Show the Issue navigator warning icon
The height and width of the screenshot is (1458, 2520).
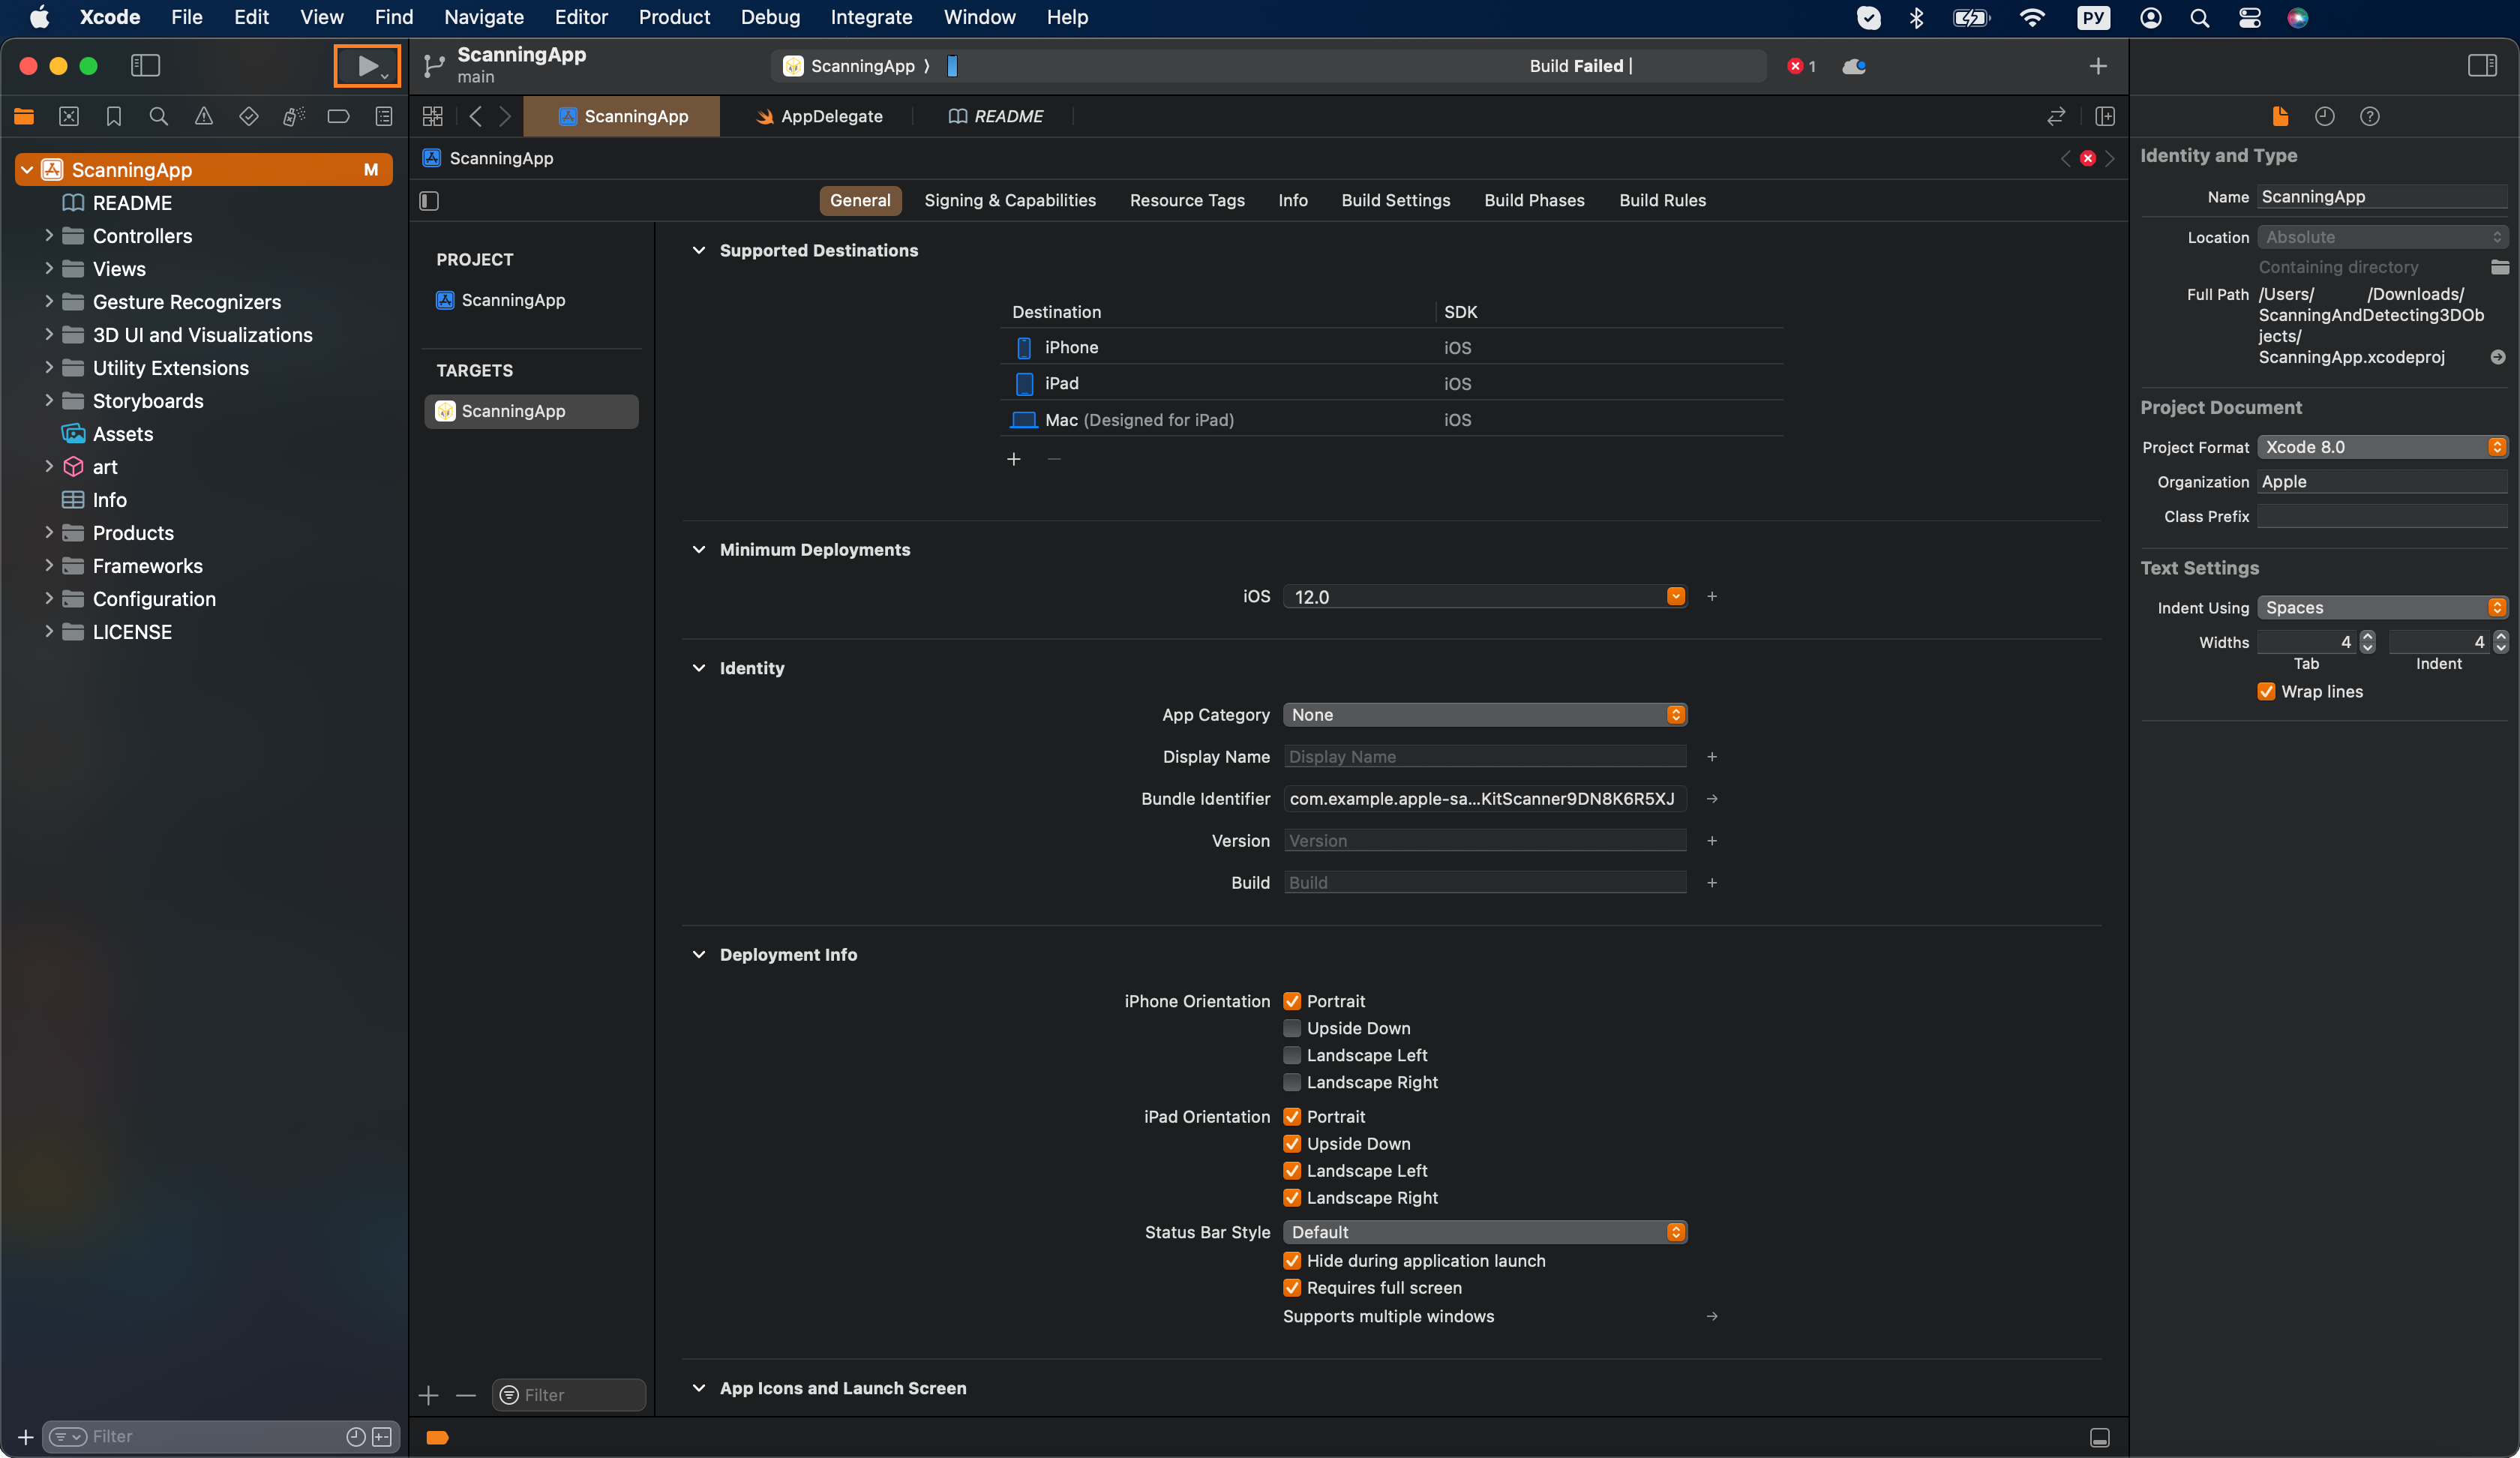tap(203, 117)
